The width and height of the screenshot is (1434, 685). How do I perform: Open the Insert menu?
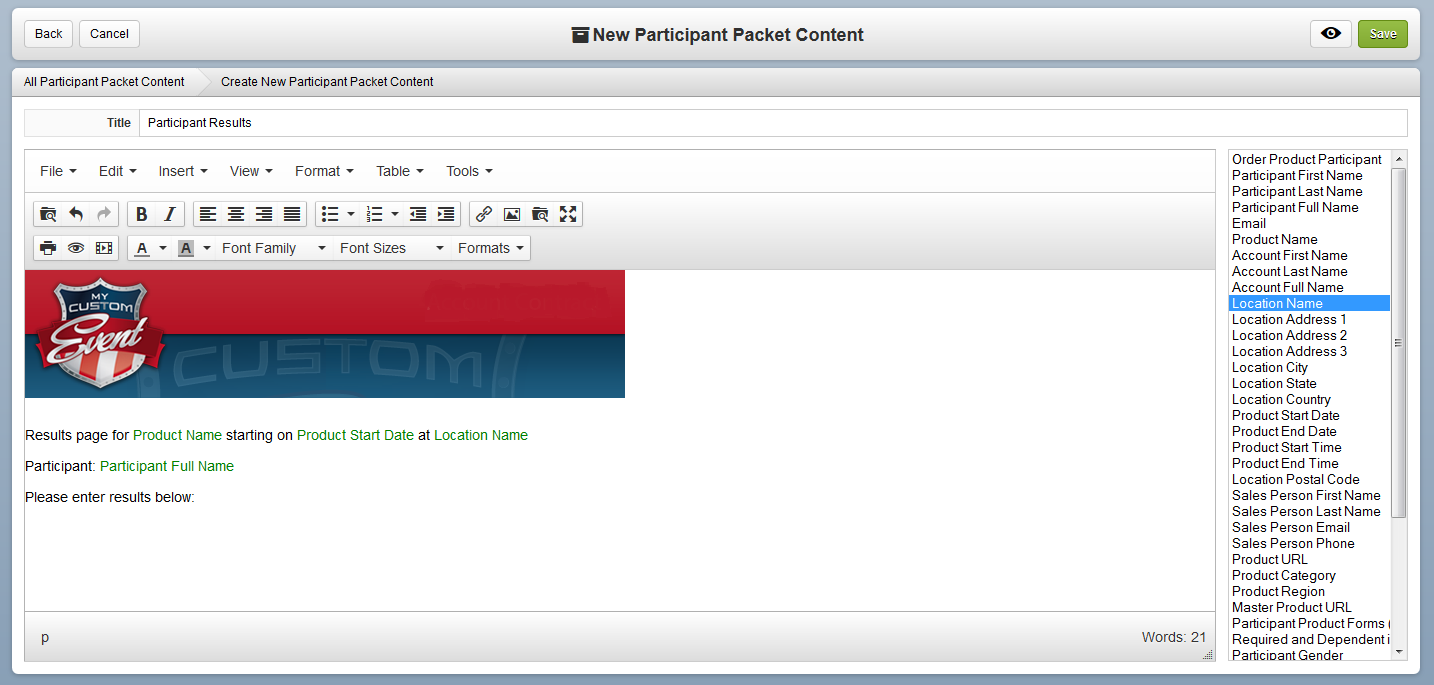point(183,171)
